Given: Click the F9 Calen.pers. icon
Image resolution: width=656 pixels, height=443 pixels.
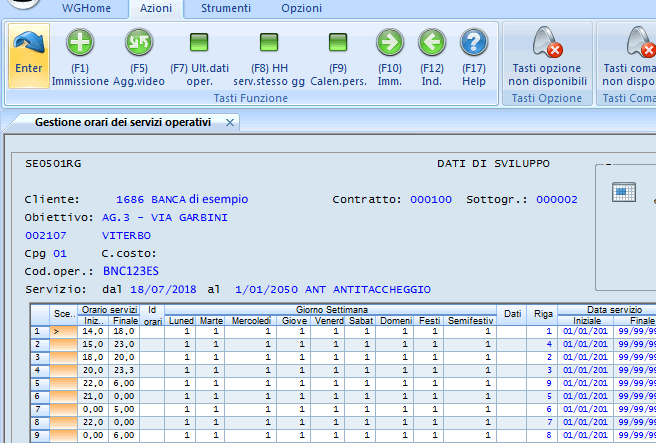Looking at the screenshot, I should (337, 43).
